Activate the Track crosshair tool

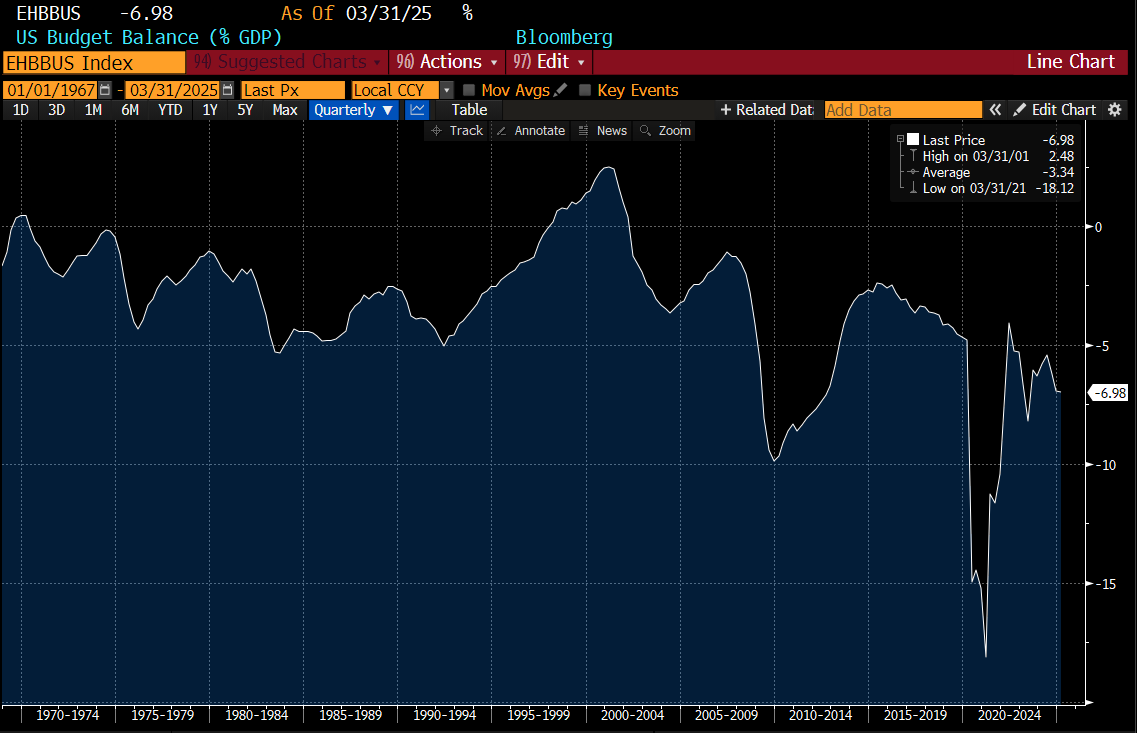[457, 131]
